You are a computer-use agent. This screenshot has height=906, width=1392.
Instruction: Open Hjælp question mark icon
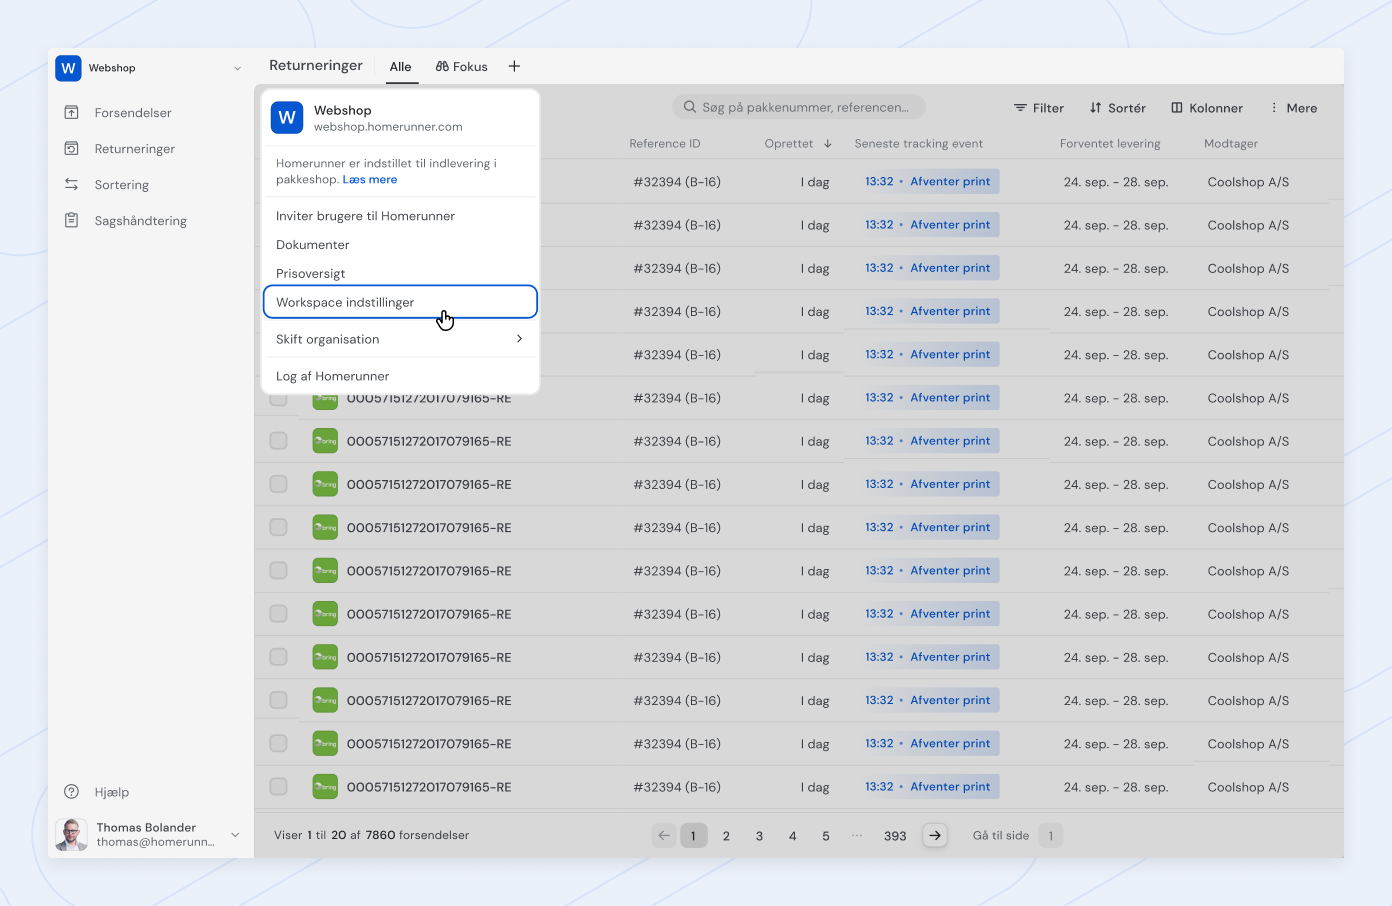coord(71,792)
